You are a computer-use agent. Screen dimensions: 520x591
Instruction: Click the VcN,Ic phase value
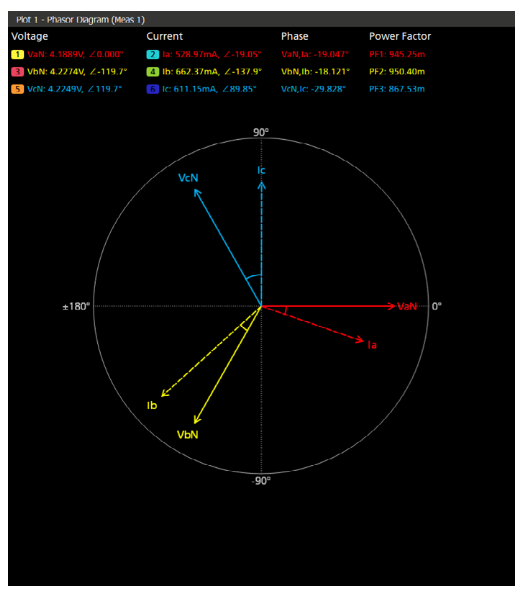click(313, 89)
